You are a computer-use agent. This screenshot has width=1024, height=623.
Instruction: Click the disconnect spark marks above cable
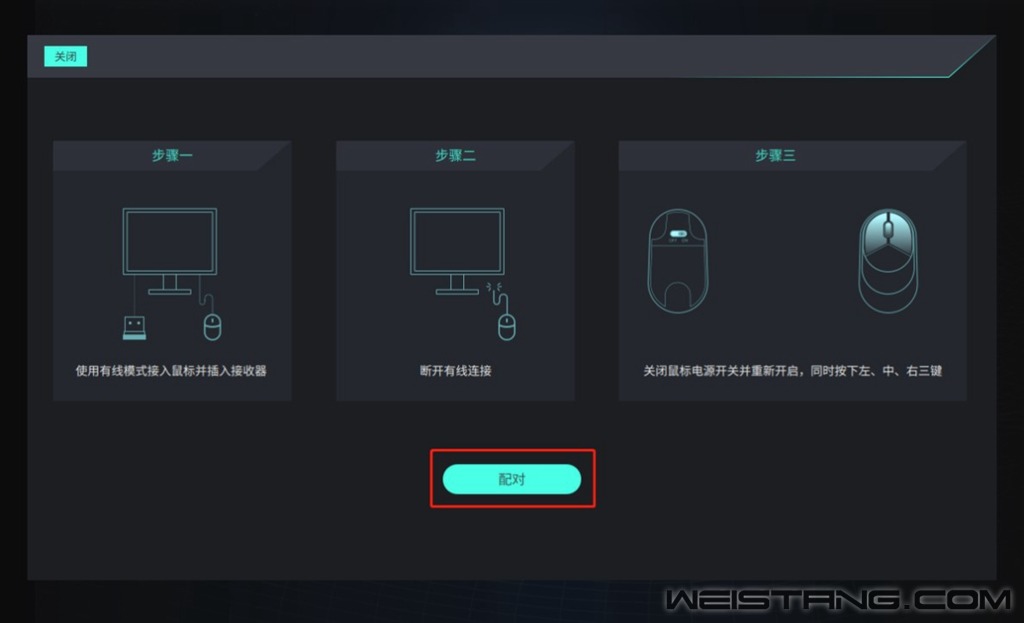click(x=494, y=287)
